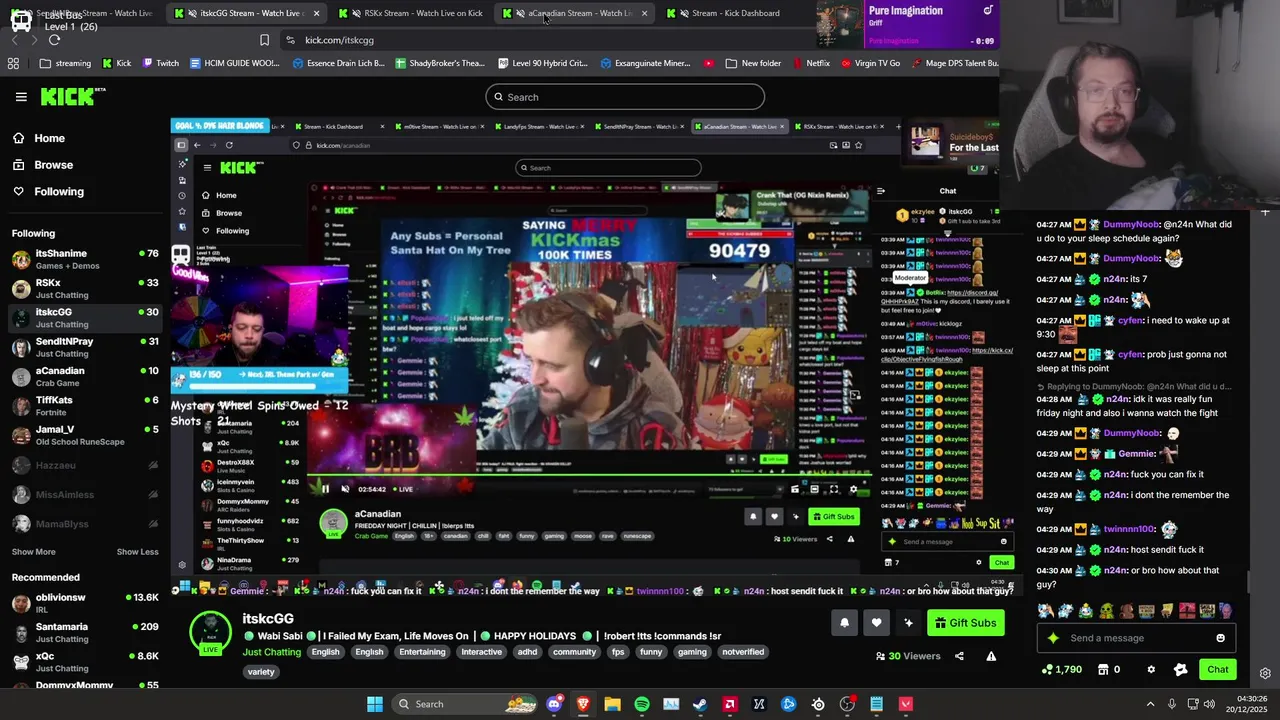Select offline channel MissAimless
The height and width of the screenshot is (720, 1280).
click(x=85, y=494)
